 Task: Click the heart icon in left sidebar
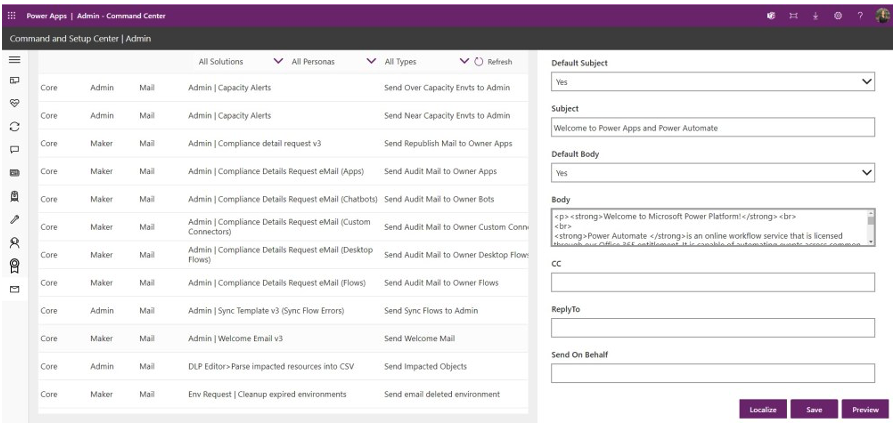pyautogui.click(x=14, y=103)
